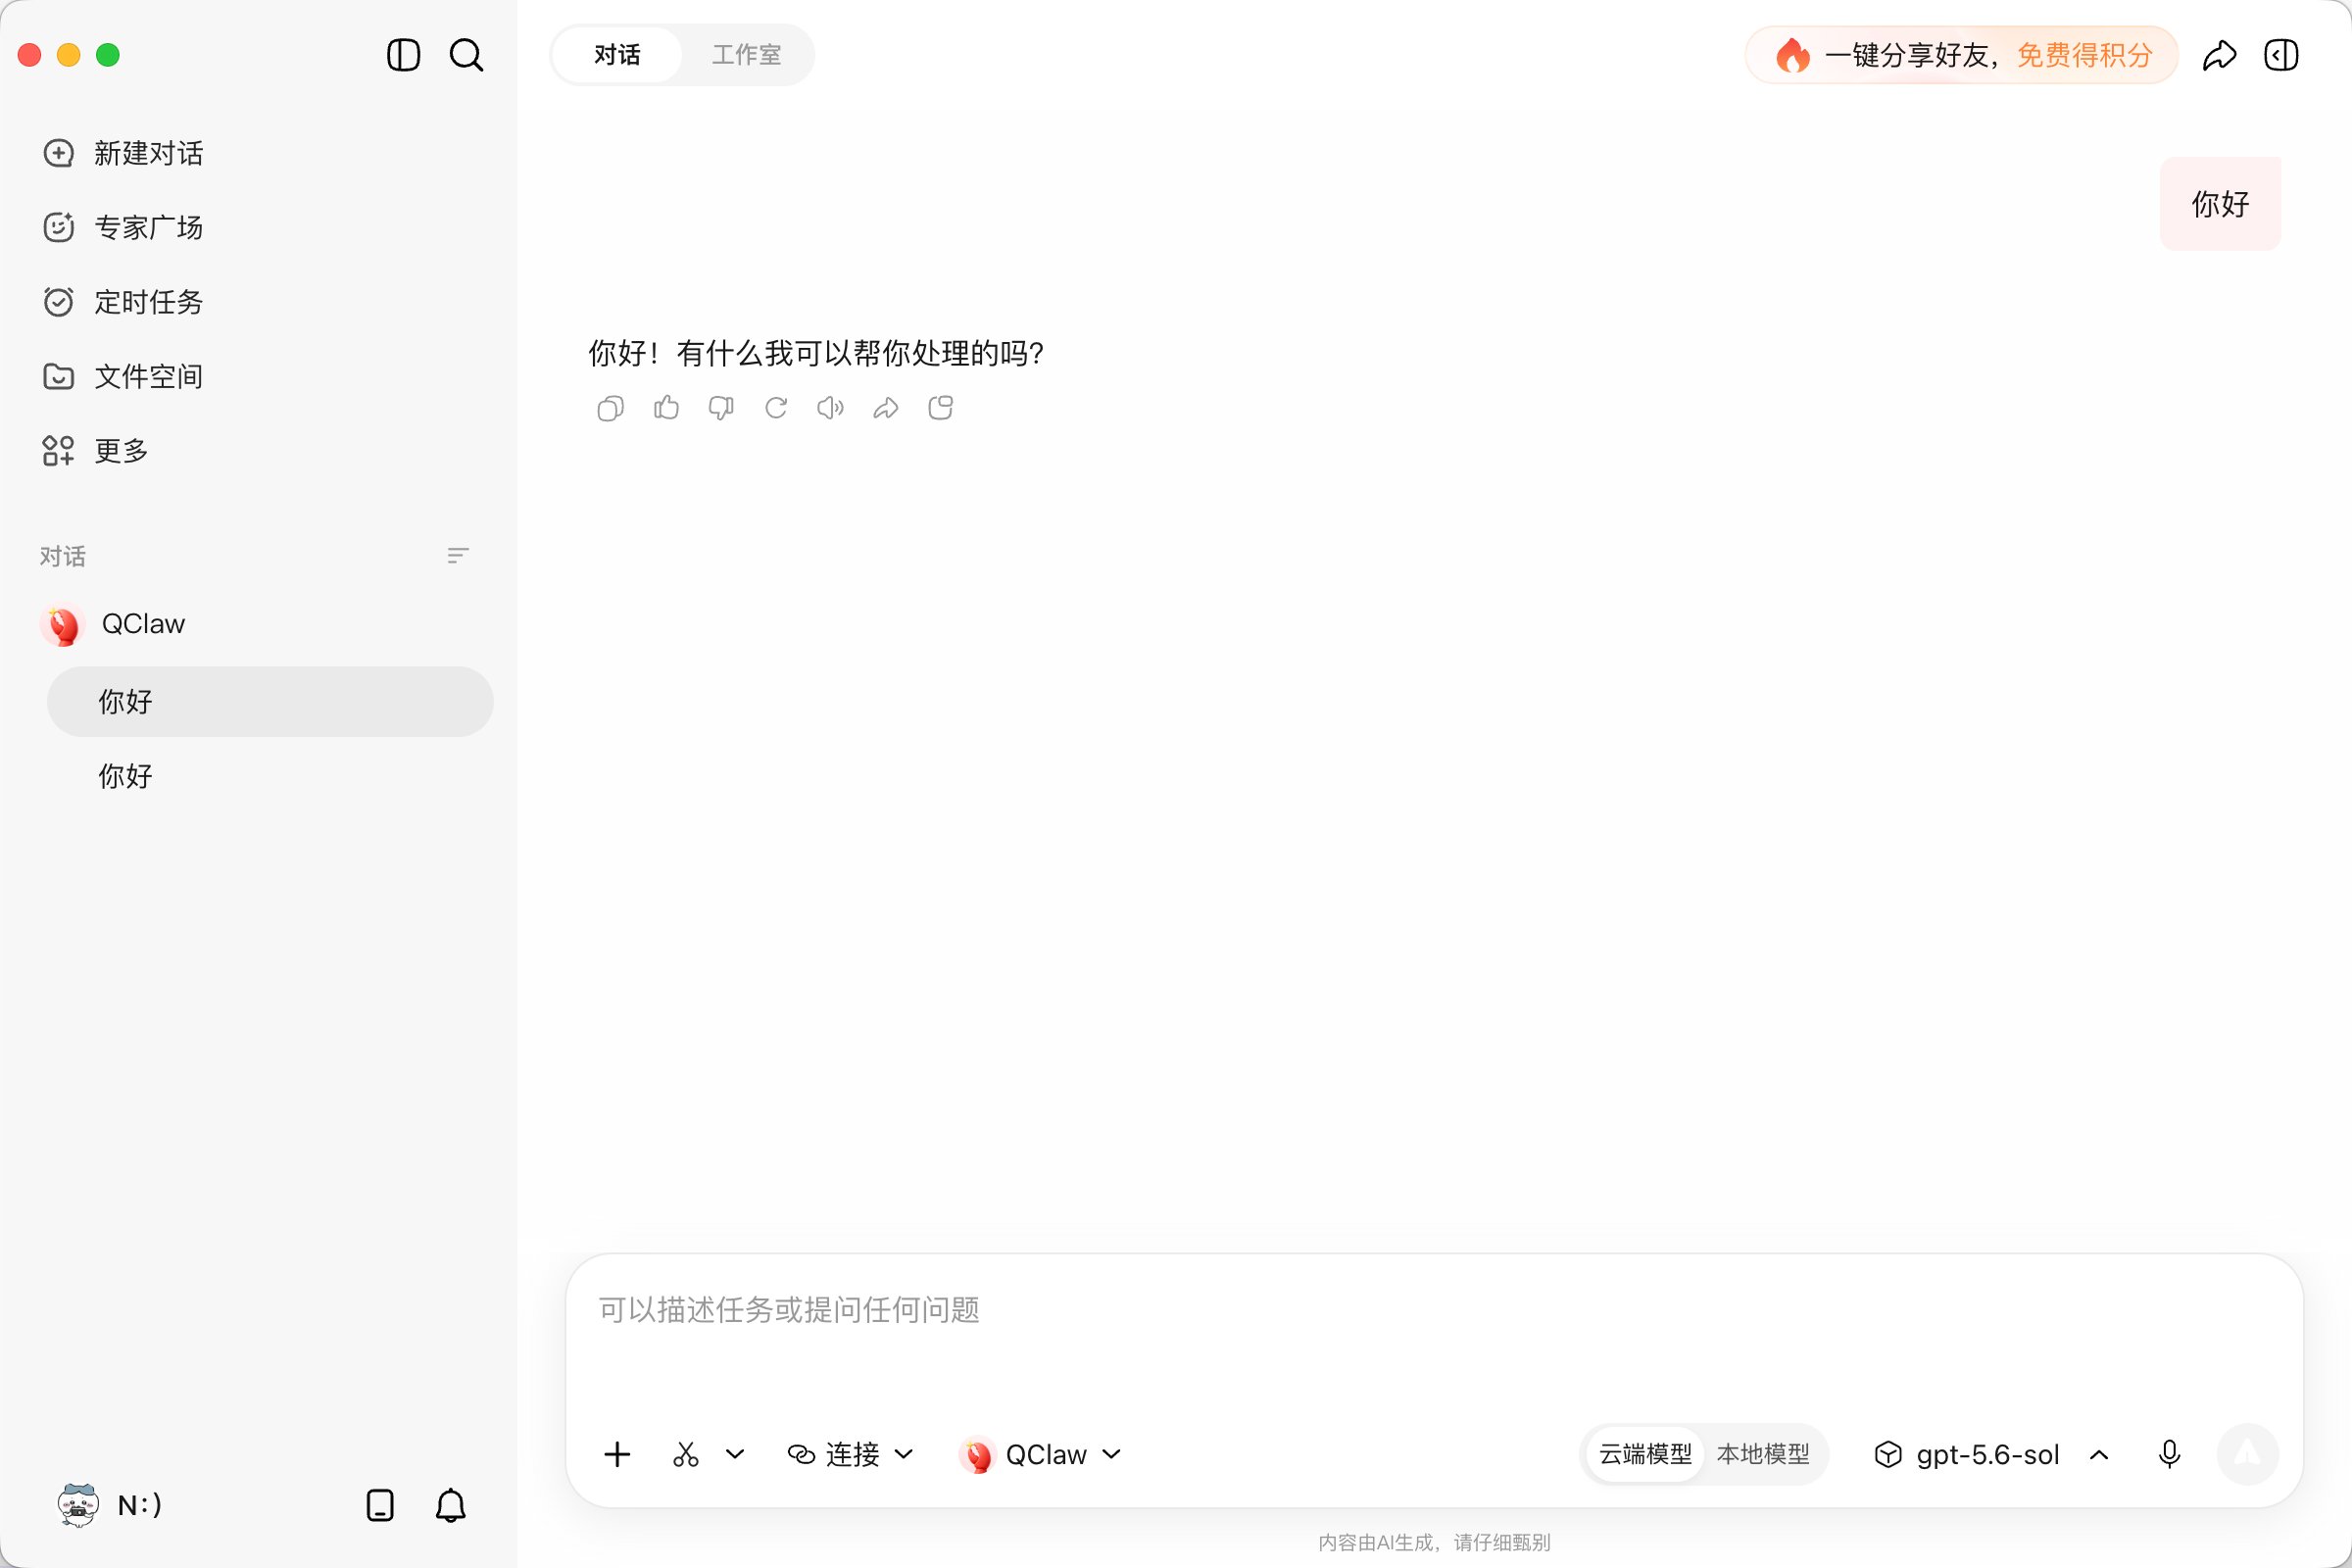Screen dimensions: 2352x1568
Task: Click the mobile device icon in the sidebar footer
Action: tap(380, 1505)
